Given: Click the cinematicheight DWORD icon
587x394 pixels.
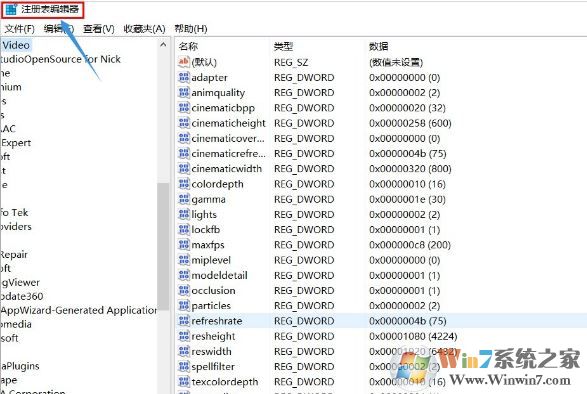Looking at the screenshot, I should (x=183, y=123).
